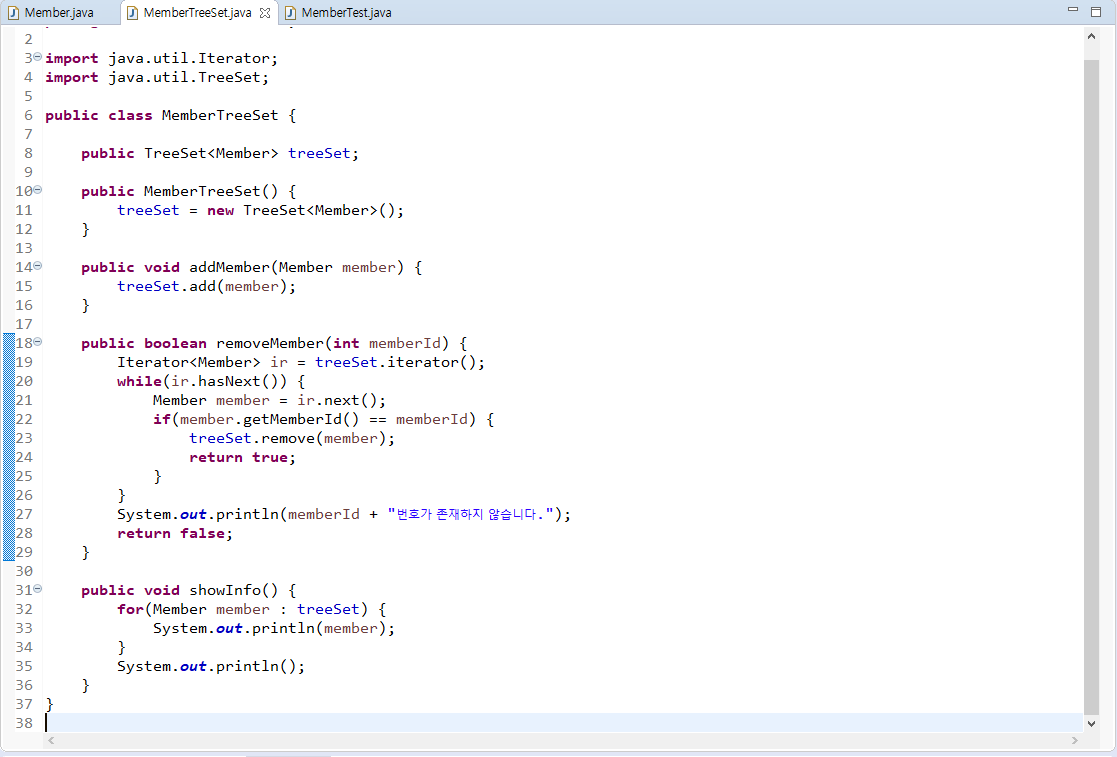Close the MemberTreeSet.java tab with its X
The image size is (1117, 757).
(x=265, y=13)
